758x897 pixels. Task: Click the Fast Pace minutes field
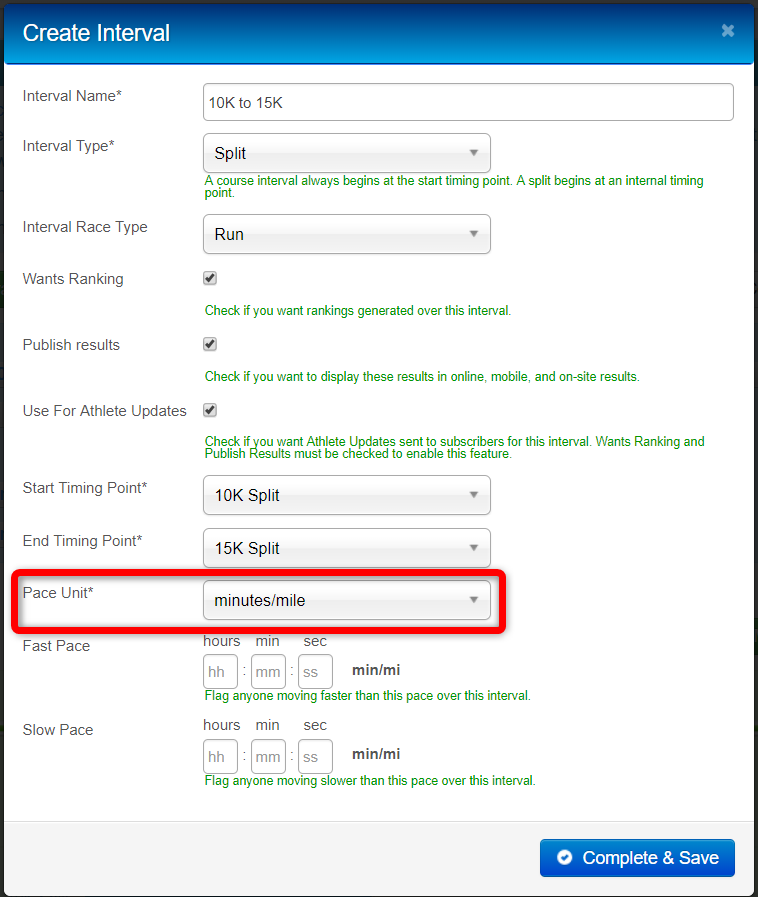(268, 672)
